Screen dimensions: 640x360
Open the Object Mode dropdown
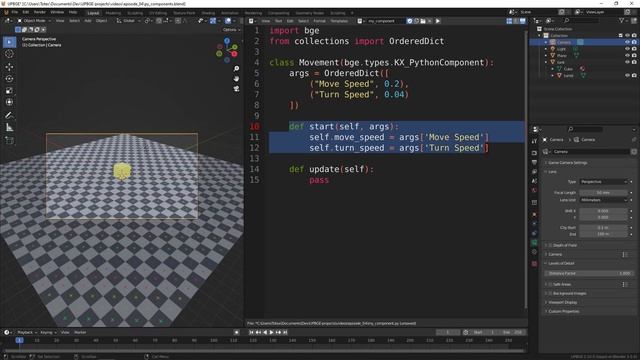coord(34,21)
